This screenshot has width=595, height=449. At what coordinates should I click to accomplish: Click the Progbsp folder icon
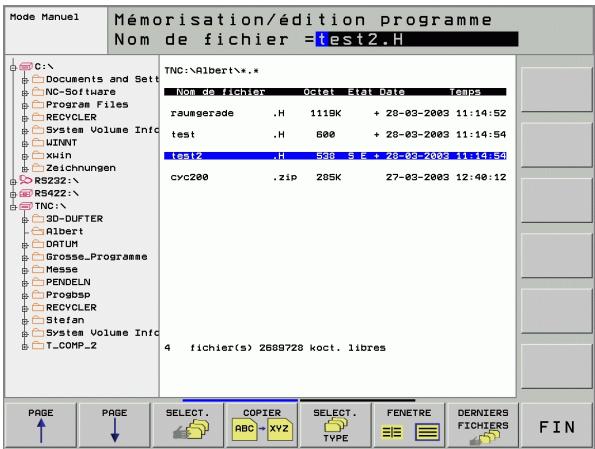pyautogui.click(x=38, y=295)
